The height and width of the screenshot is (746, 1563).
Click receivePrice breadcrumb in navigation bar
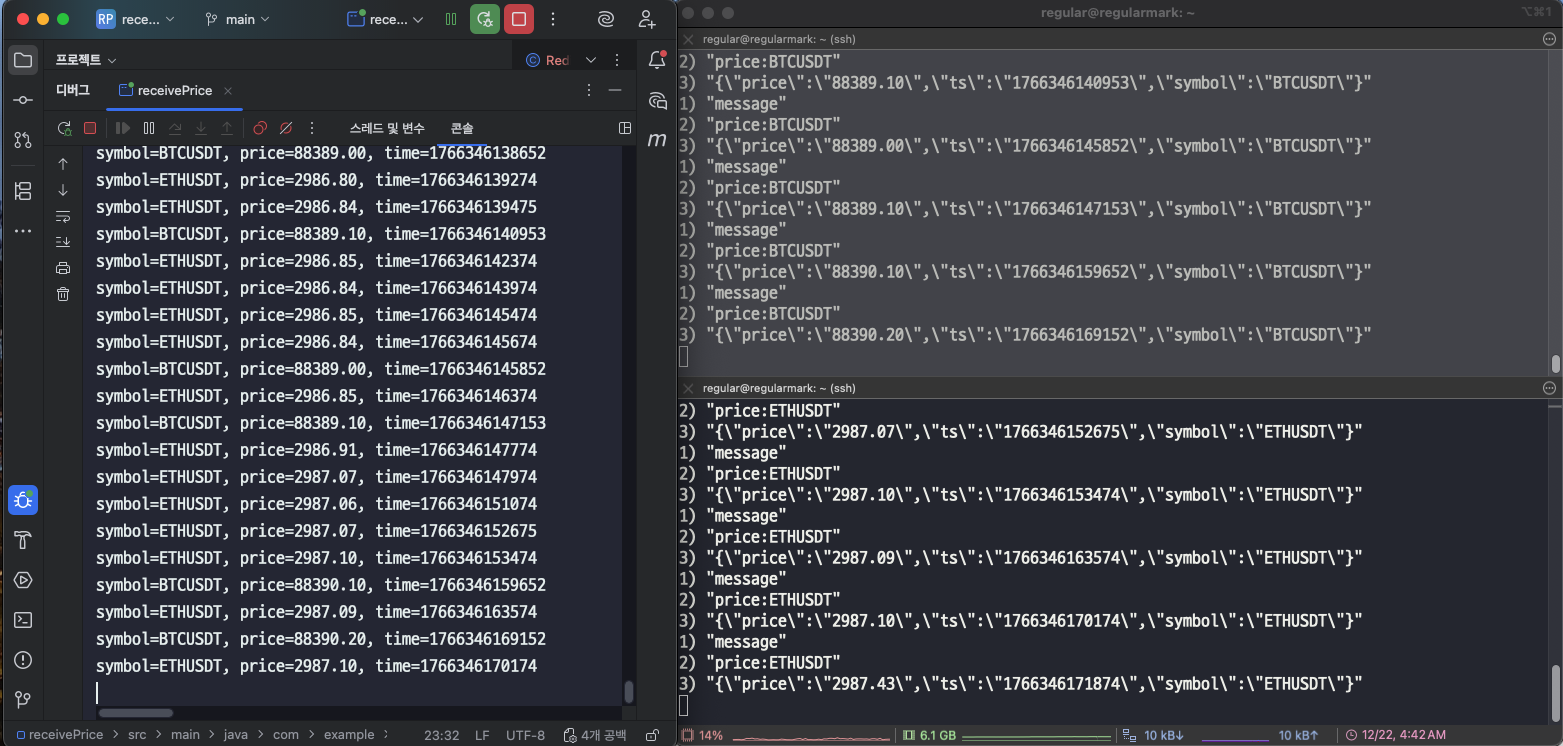click(x=59, y=735)
